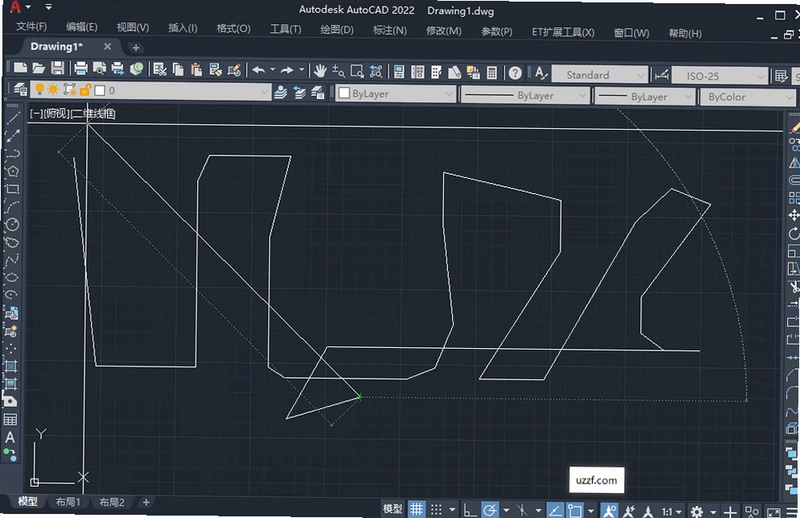Click the workspace switching gear icon

click(697, 512)
